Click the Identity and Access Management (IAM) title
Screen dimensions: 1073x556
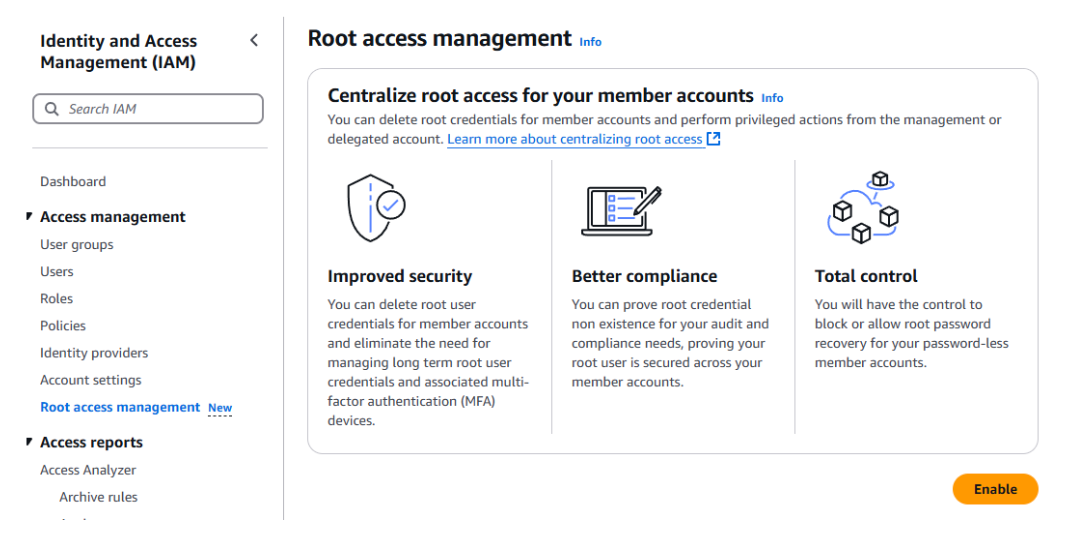click(x=118, y=51)
